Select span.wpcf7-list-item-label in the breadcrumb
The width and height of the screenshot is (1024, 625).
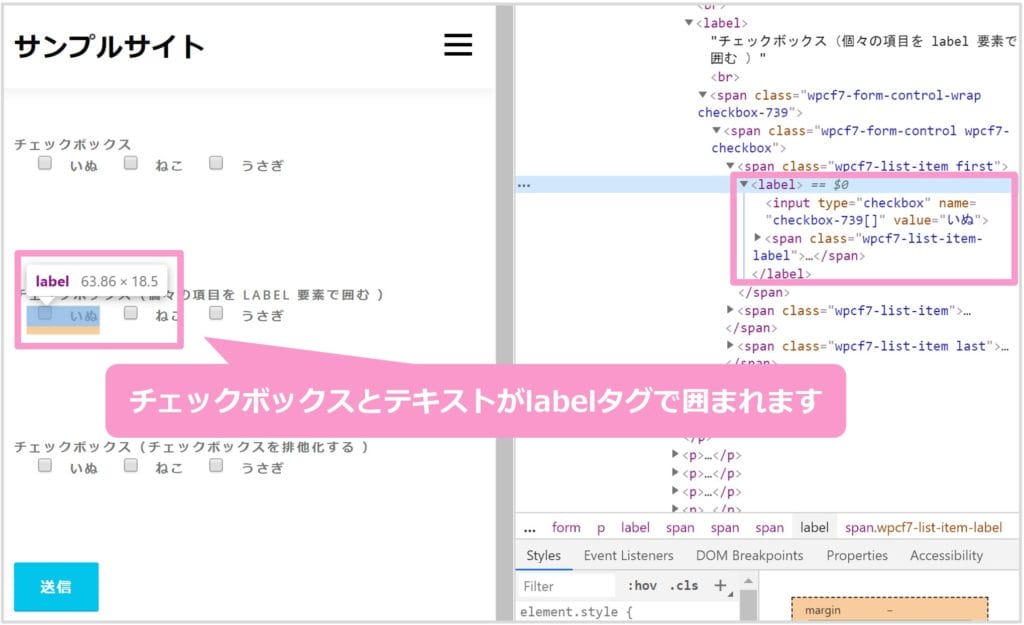coord(923,528)
